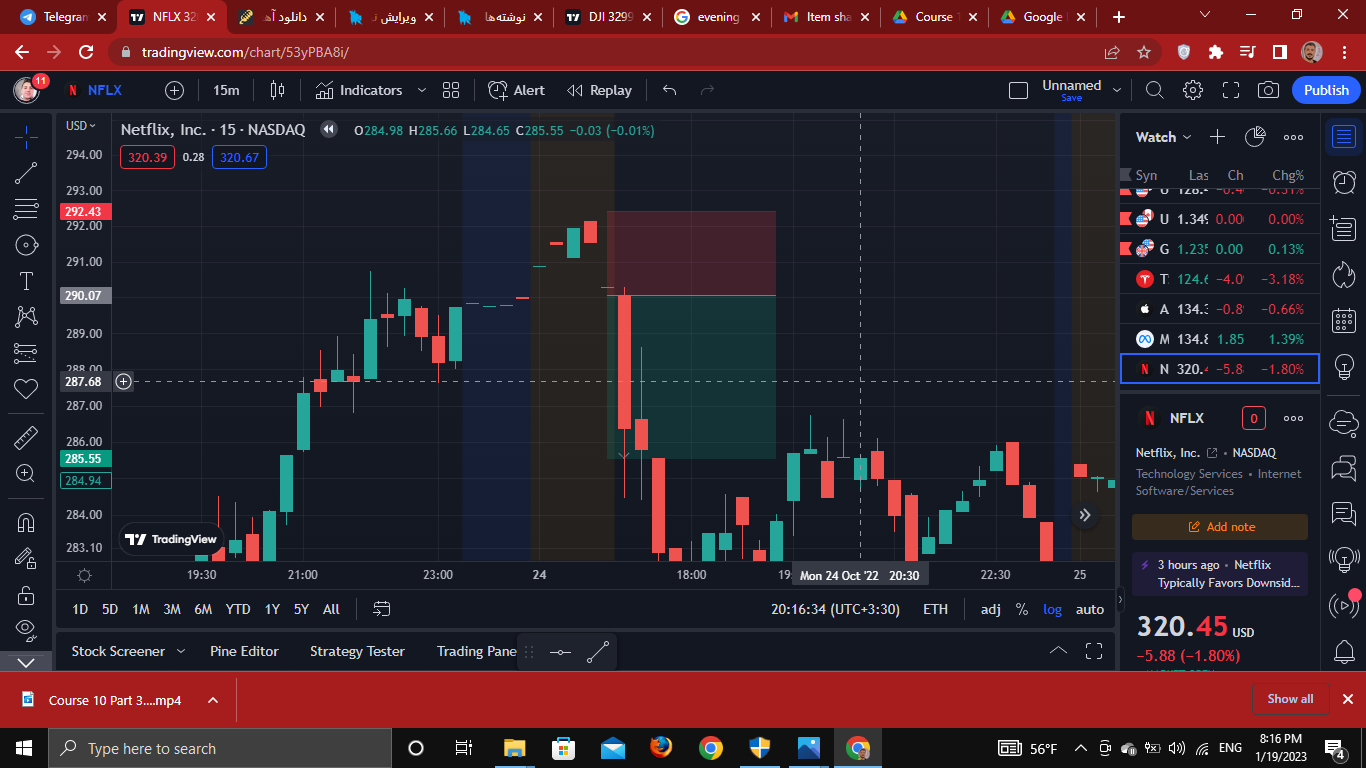The image size is (1366, 768).
Task: Take a chart snapshot with the camera icon
Action: point(1268,90)
